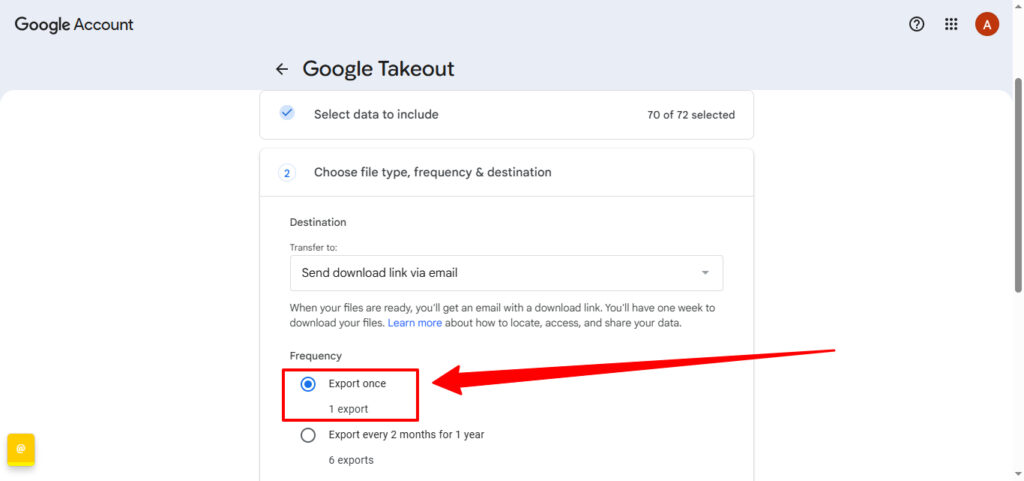Screen dimensions: 1024x481
Task: Click the Google Takeout page title
Action: pos(378,69)
